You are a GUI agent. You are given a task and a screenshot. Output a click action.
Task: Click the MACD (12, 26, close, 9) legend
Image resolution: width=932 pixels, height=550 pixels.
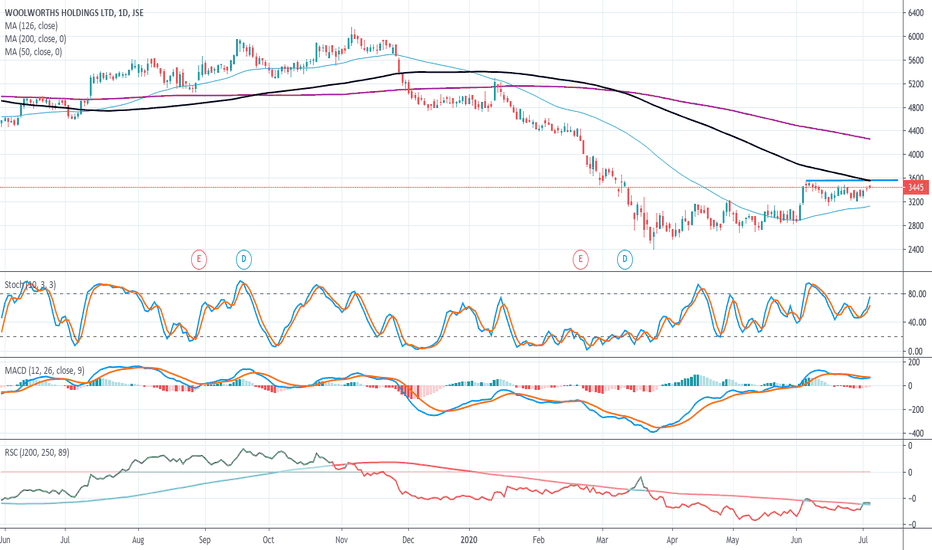tap(45, 370)
